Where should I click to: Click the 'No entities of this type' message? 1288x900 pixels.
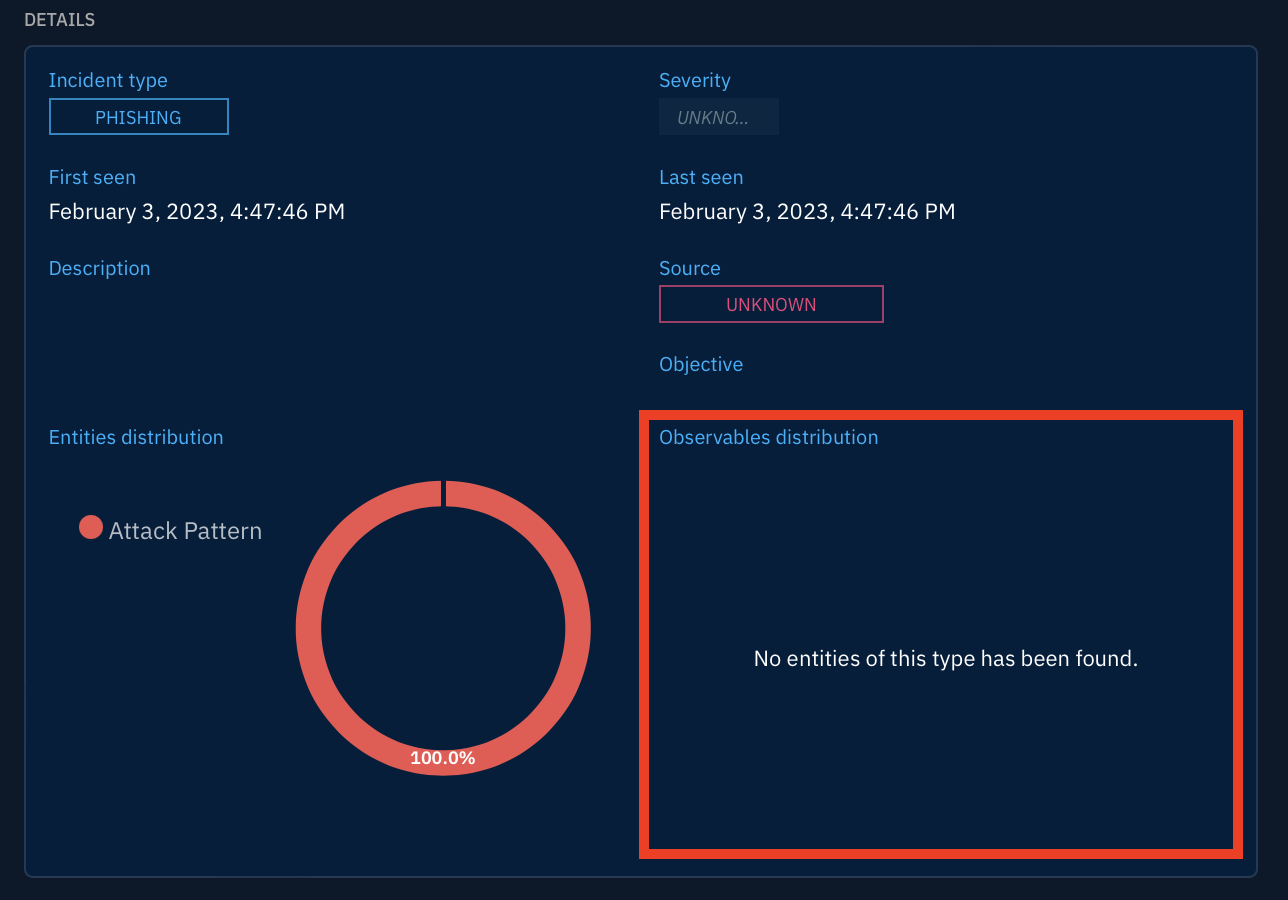[x=945, y=658]
